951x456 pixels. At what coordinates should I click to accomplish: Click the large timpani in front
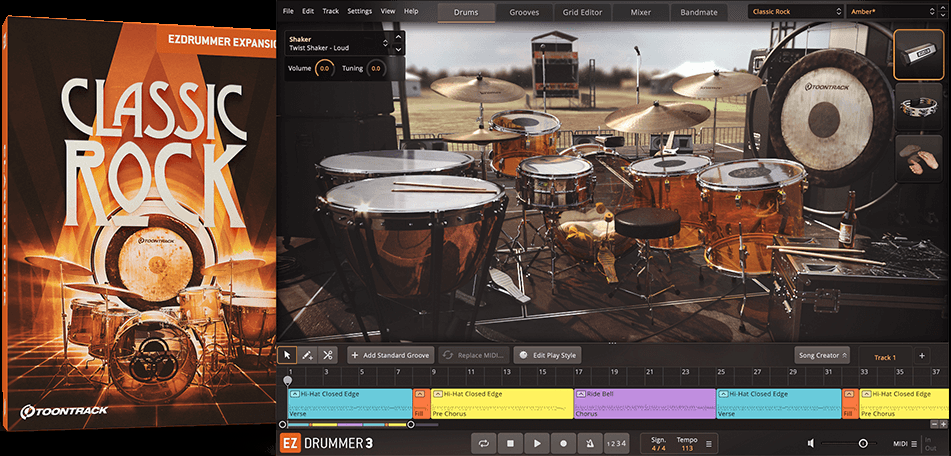click(412, 233)
